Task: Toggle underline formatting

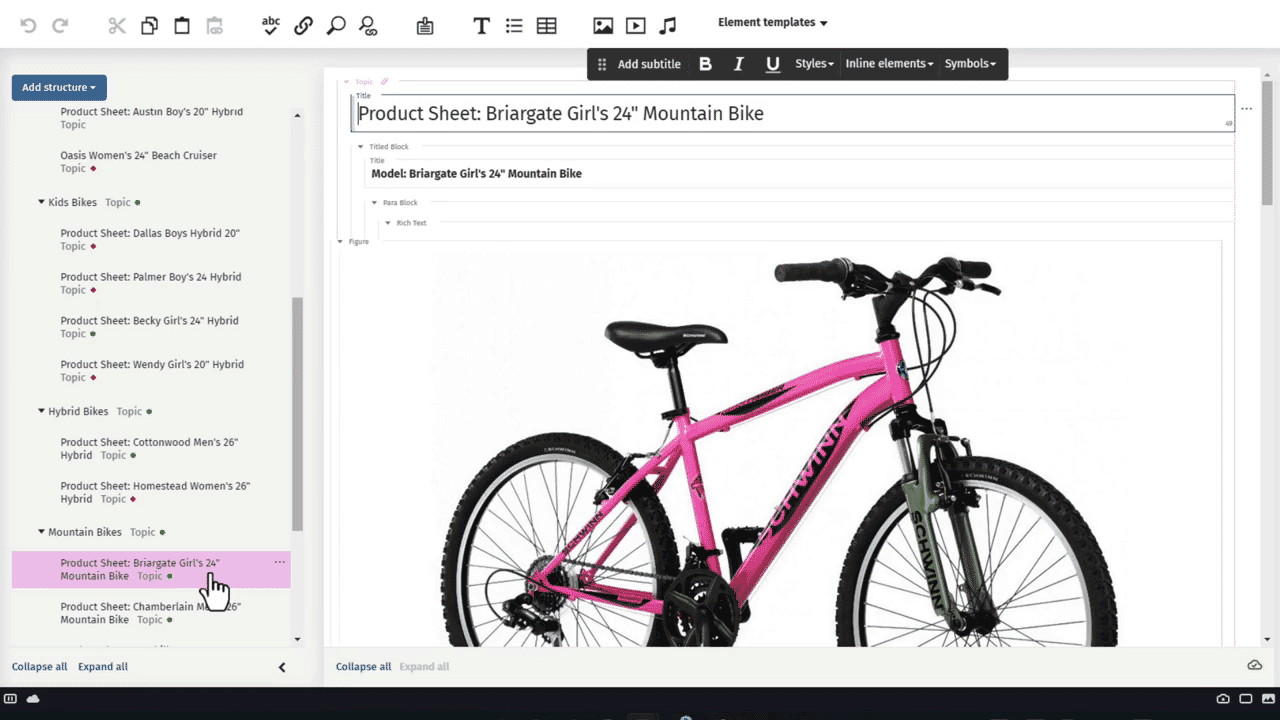Action: 770,63
